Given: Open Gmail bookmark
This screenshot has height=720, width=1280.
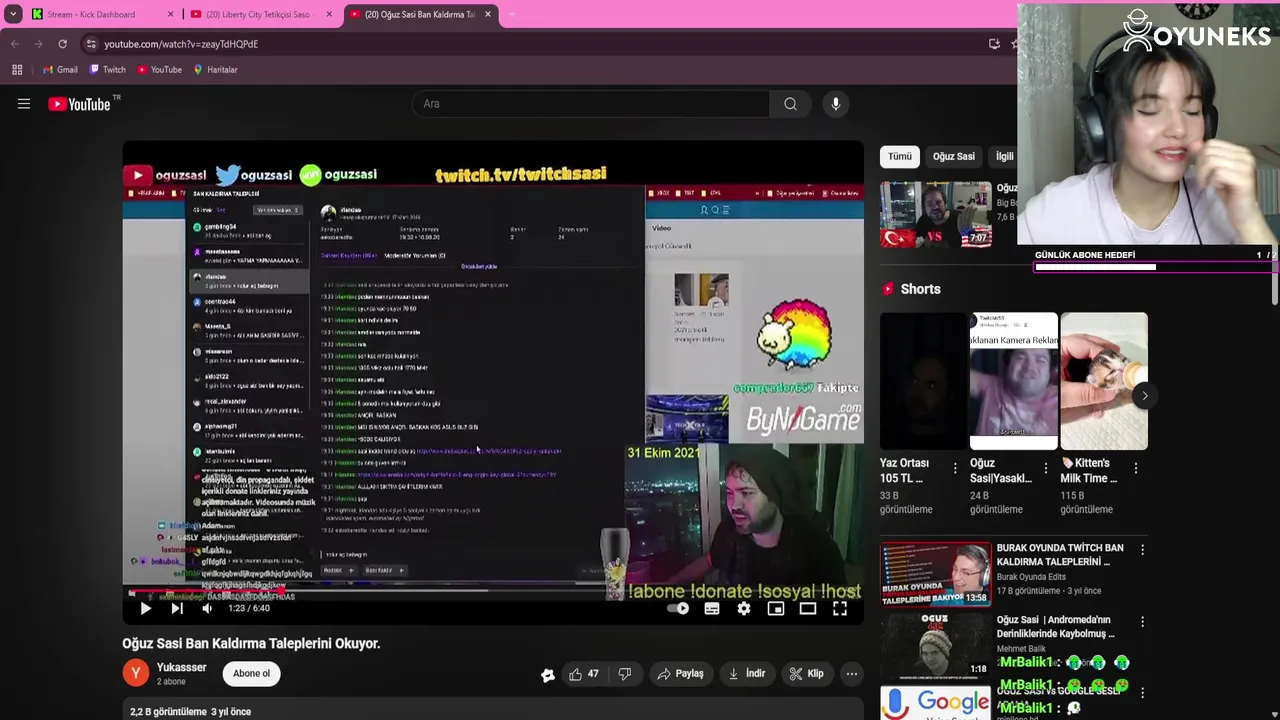Looking at the screenshot, I should click(60, 70).
